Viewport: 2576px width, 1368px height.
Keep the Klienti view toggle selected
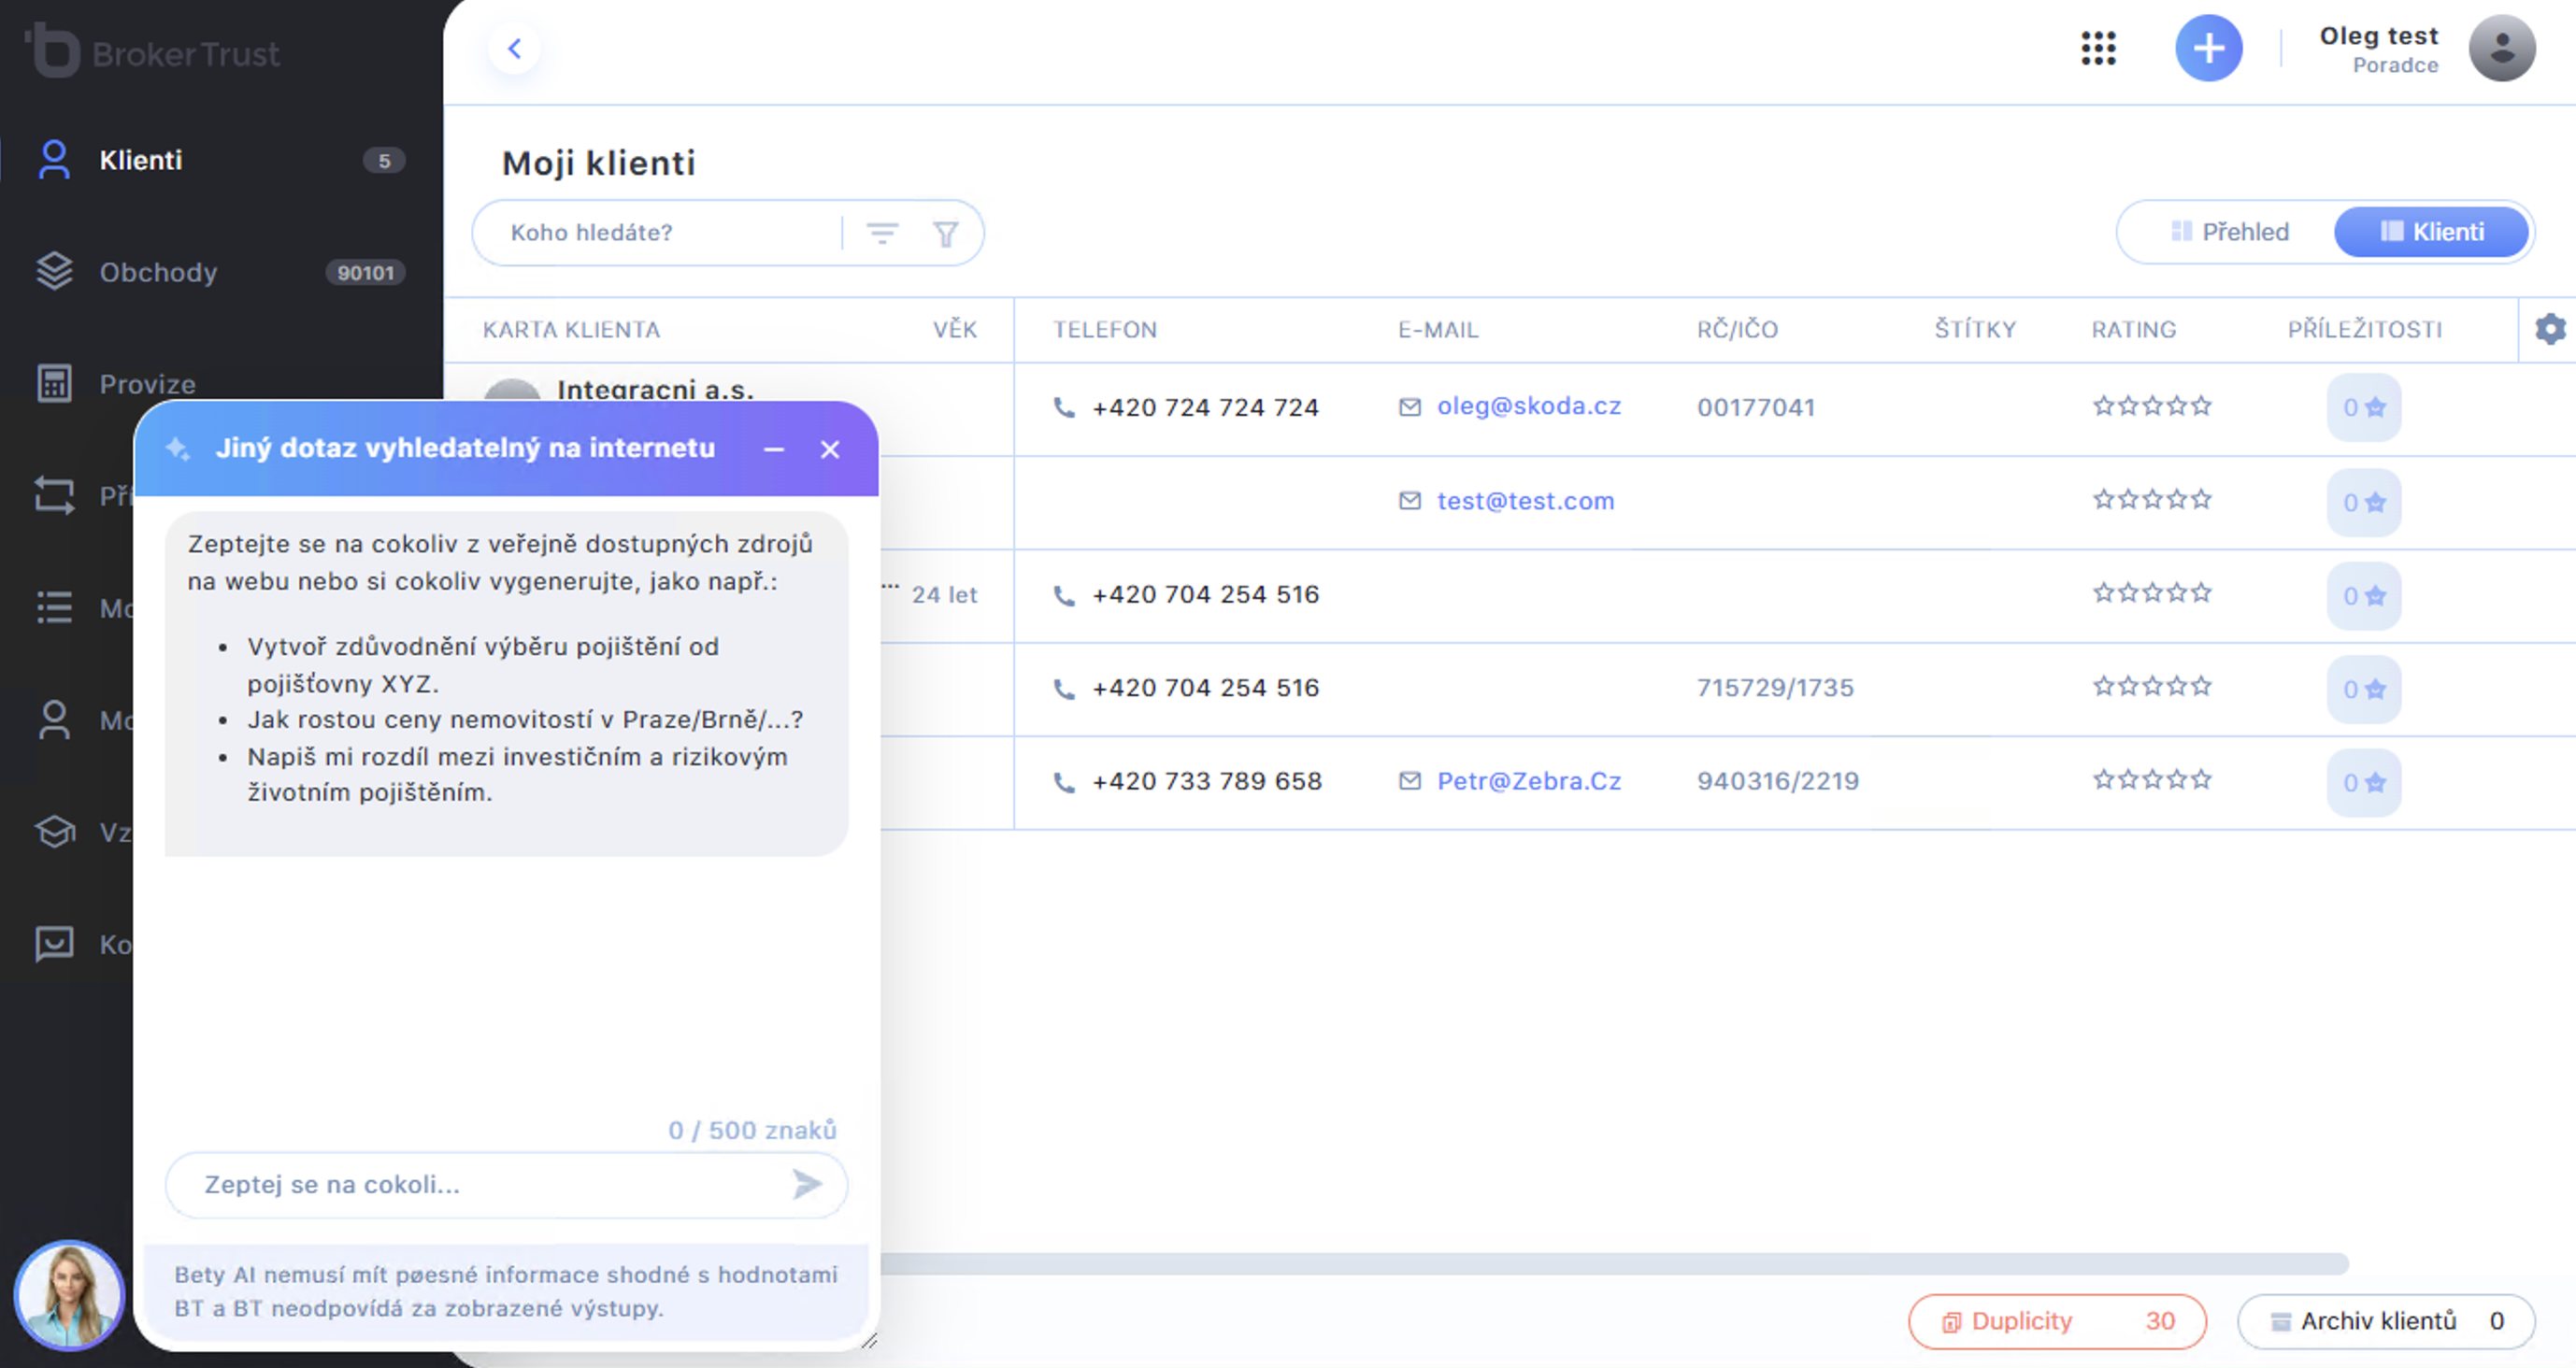click(x=2432, y=231)
